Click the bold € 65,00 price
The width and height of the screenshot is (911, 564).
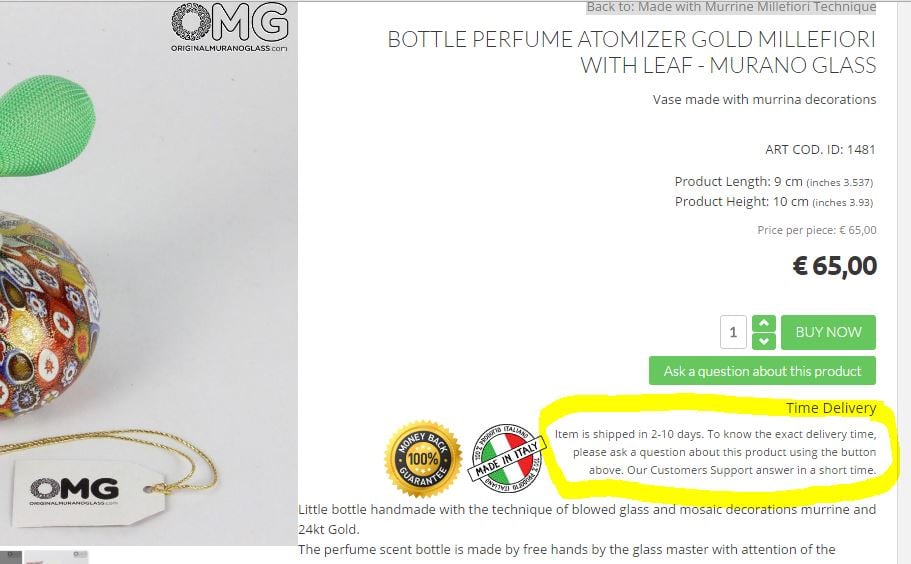(x=834, y=266)
